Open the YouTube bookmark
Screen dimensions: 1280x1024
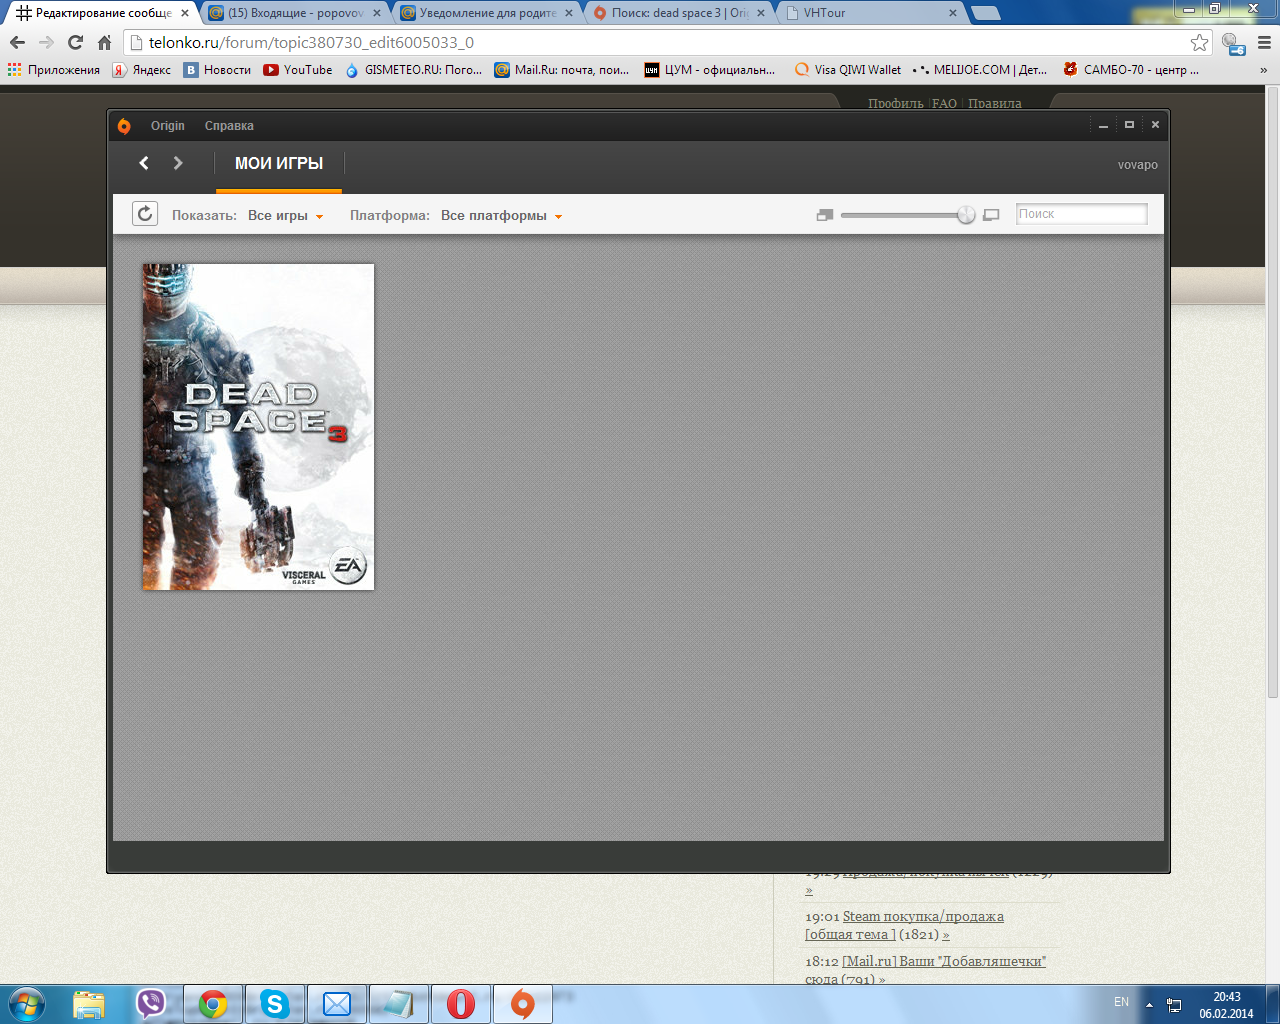tap(298, 70)
